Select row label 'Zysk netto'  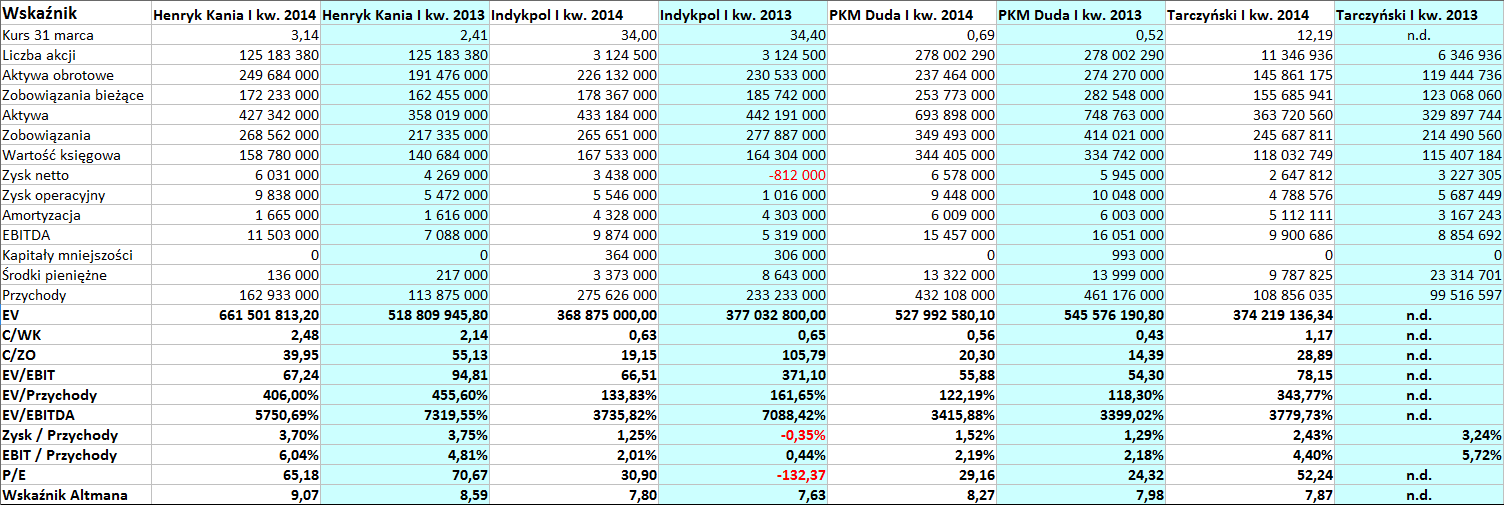click(x=75, y=175)
